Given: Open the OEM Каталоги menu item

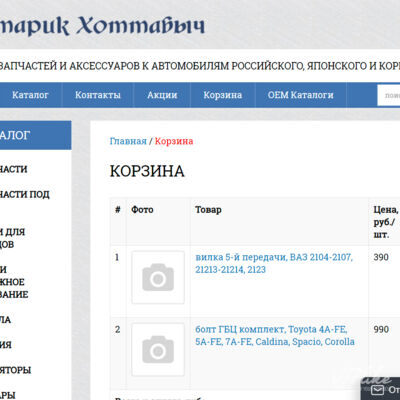Looking at the screenshot, I should (301, 95).
